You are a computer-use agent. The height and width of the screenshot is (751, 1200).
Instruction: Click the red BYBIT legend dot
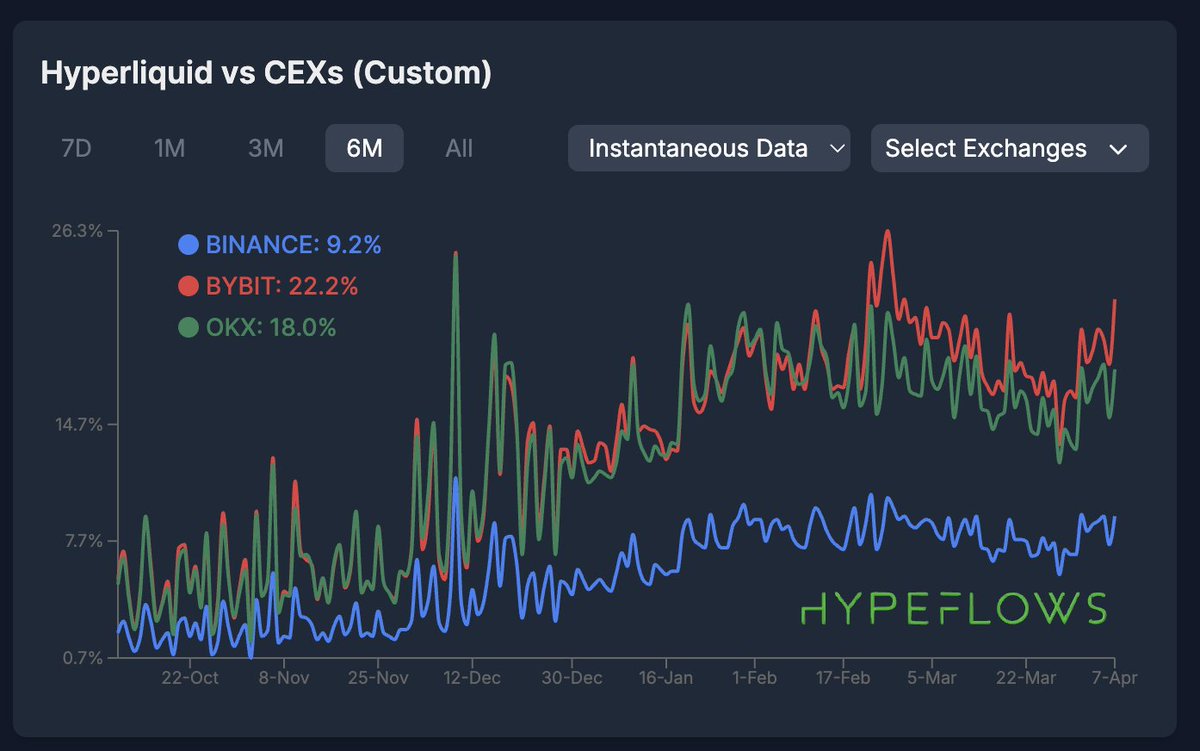pyautogui.click(x=188, y=286)
